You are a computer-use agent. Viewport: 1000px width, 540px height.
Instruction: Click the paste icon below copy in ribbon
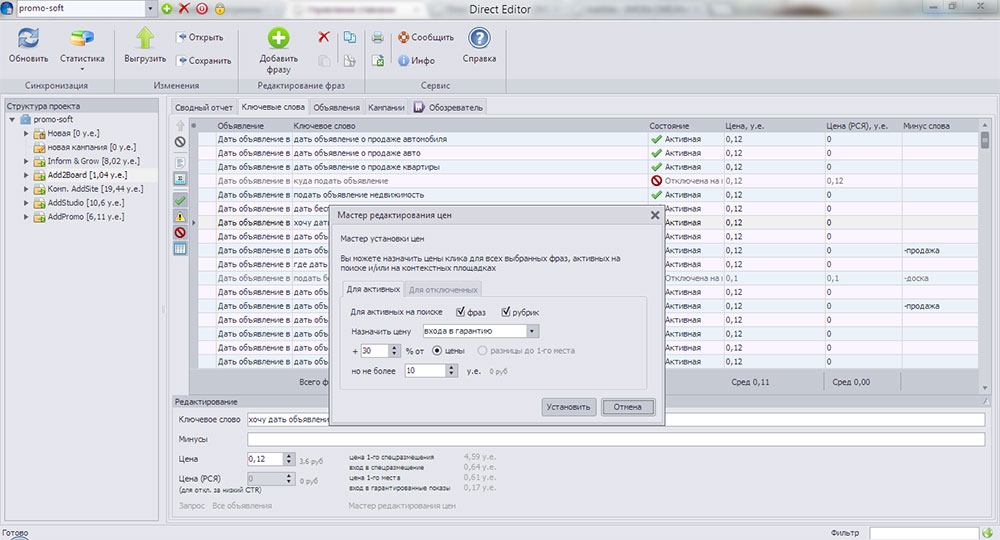tap(349, 61)
